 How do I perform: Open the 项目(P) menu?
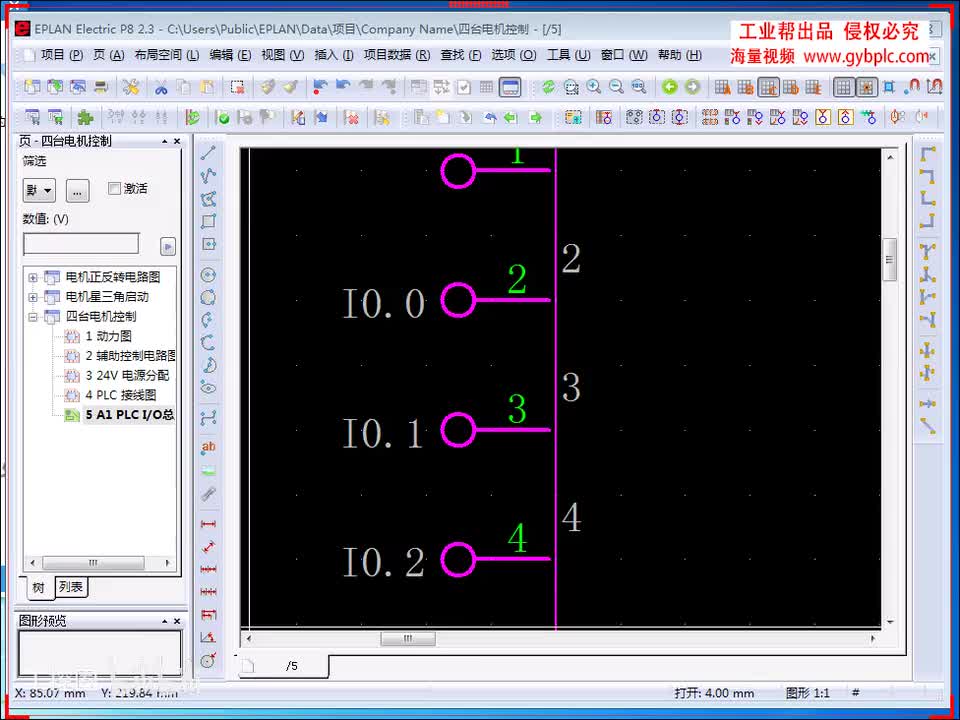[x=62, y=55]
